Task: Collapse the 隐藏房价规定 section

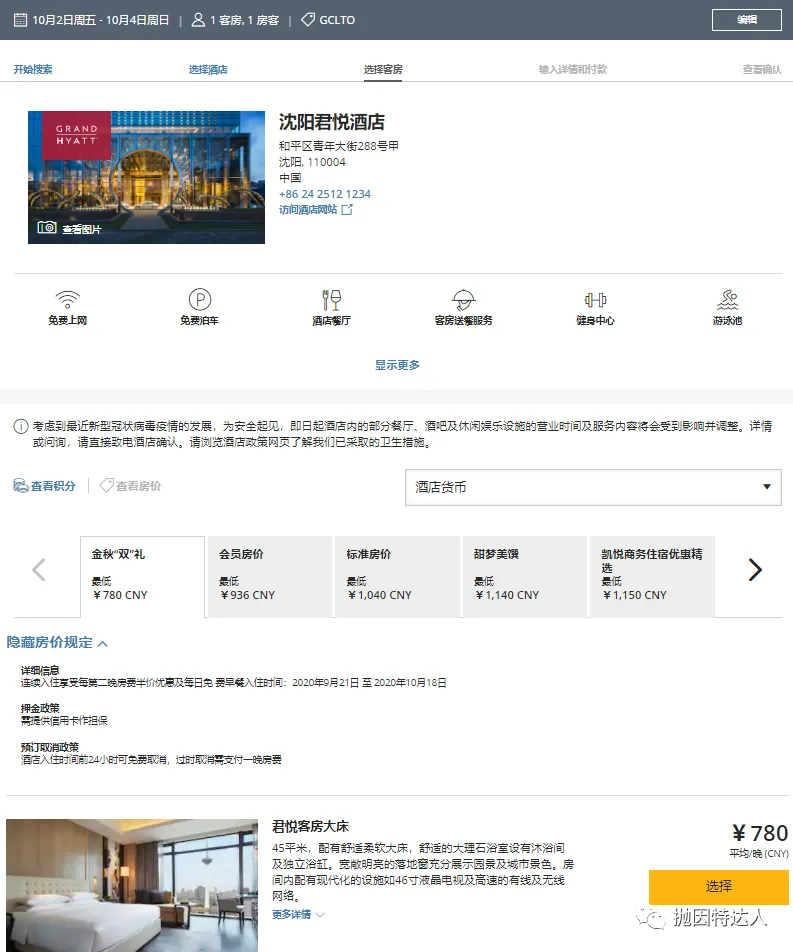Action: pyautogui.click(x=57, y=642)
